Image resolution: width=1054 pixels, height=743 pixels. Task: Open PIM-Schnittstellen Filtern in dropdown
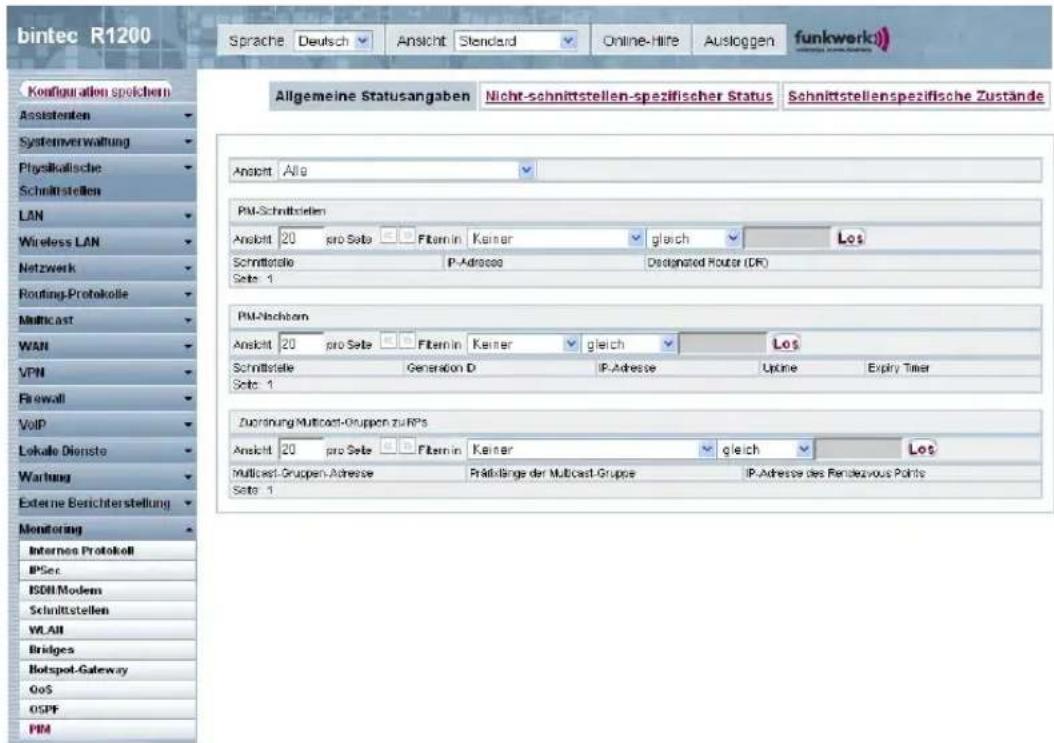point(556,239)
